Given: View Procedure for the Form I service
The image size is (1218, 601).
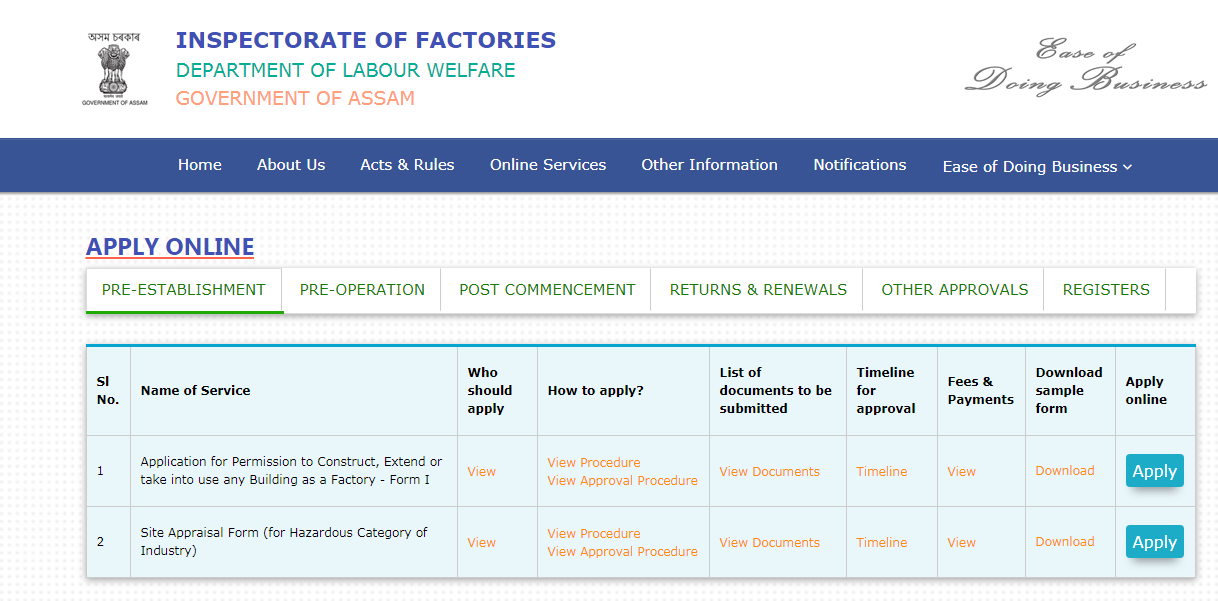Looking at the screenshot, I should [592, 462].
